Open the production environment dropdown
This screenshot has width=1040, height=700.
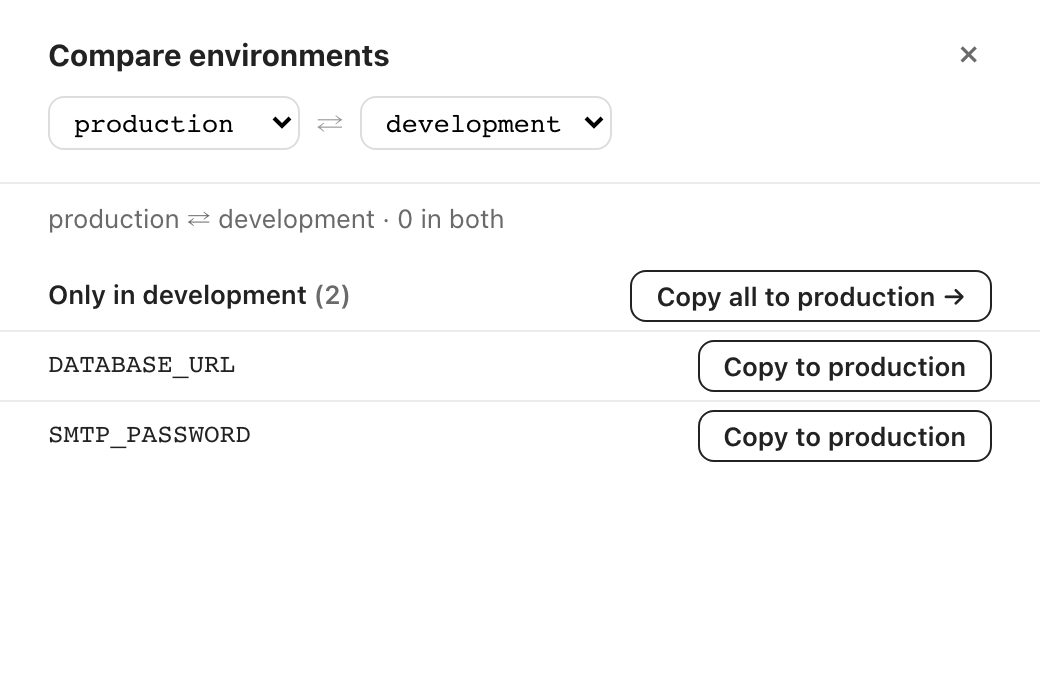(x=174, y=123)
